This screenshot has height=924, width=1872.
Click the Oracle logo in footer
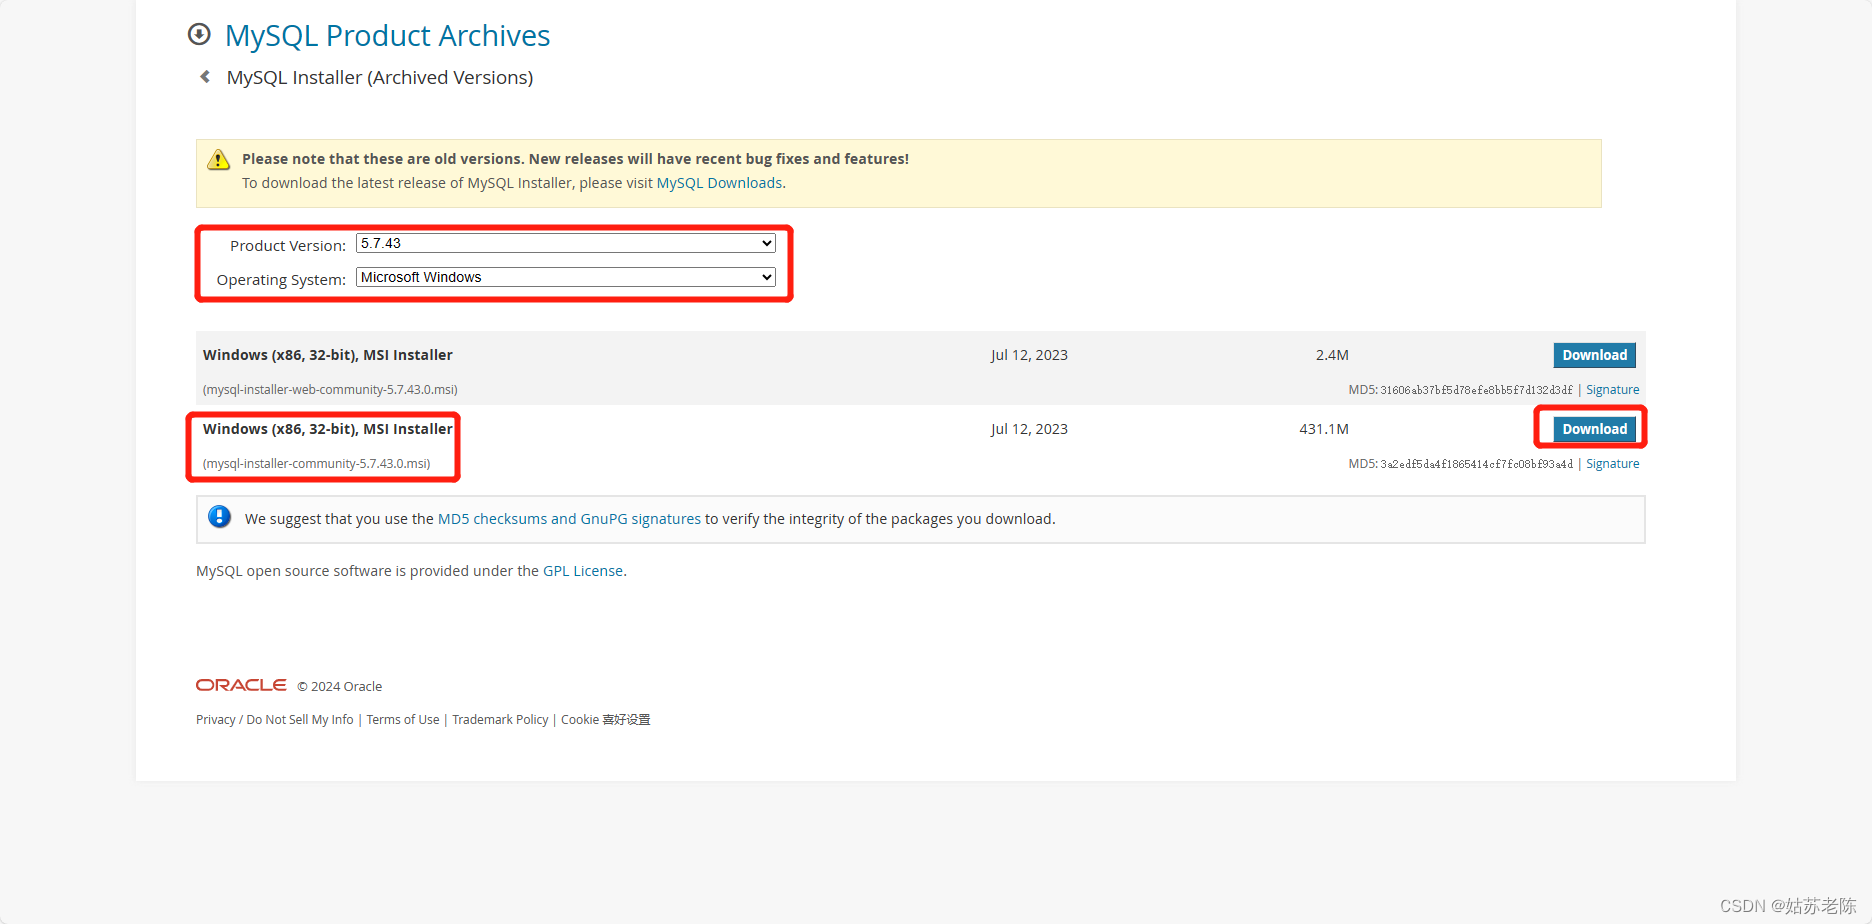[241, 685]
